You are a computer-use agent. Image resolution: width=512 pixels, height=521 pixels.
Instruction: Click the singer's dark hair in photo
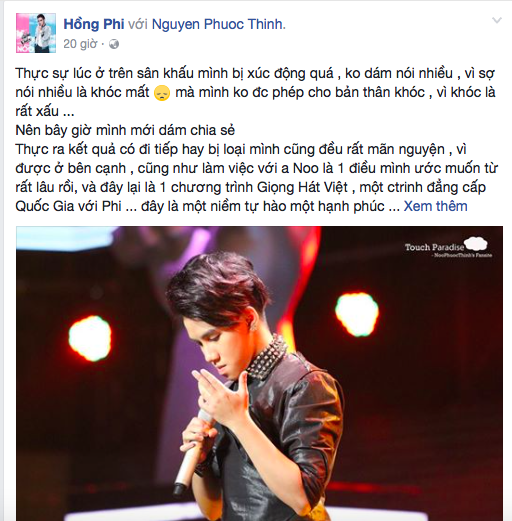pyautogui.click(x=217, y=290)
